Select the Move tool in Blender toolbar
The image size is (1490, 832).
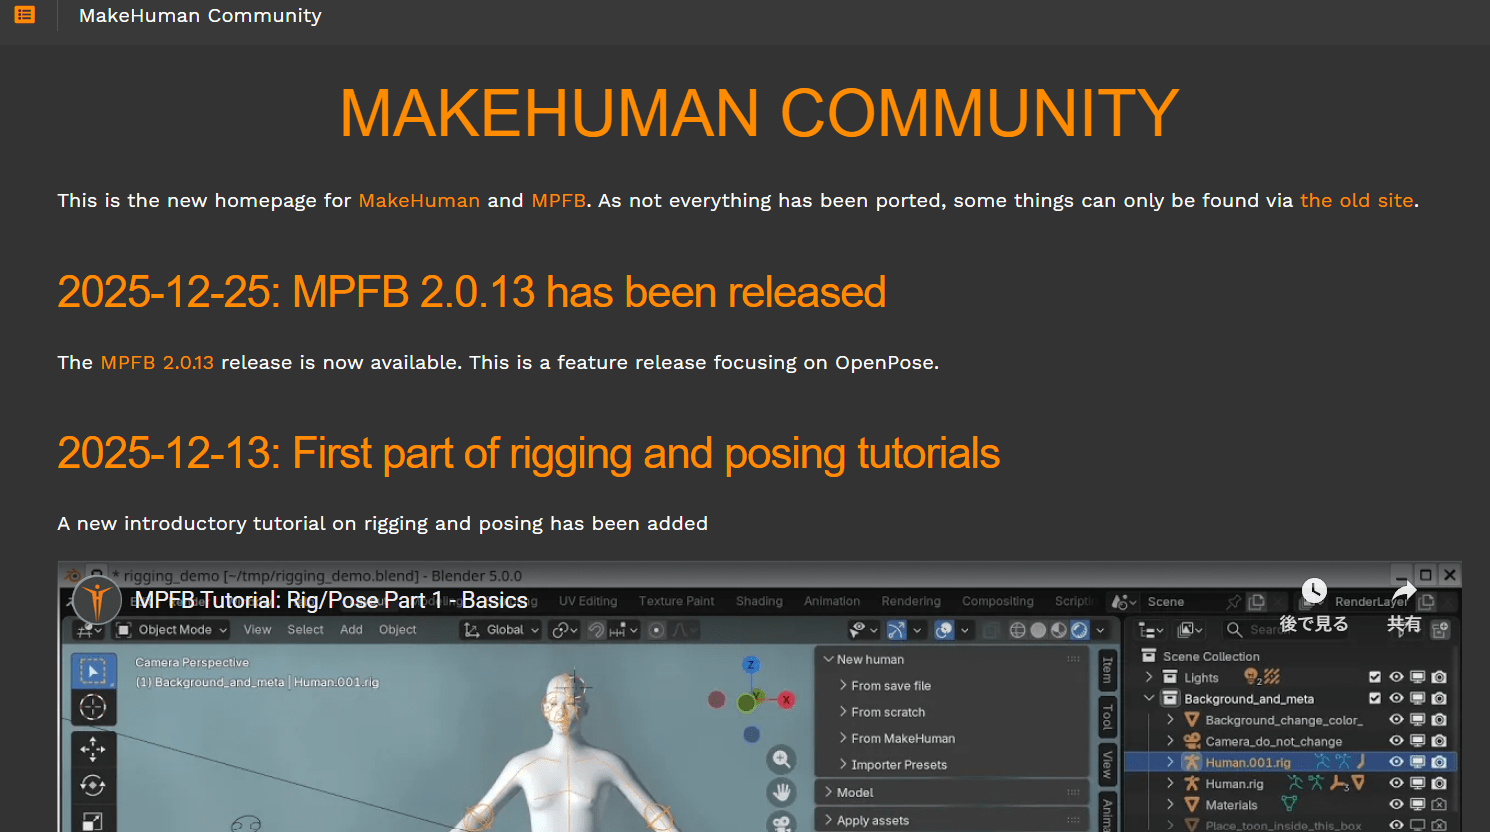point(93,748)
